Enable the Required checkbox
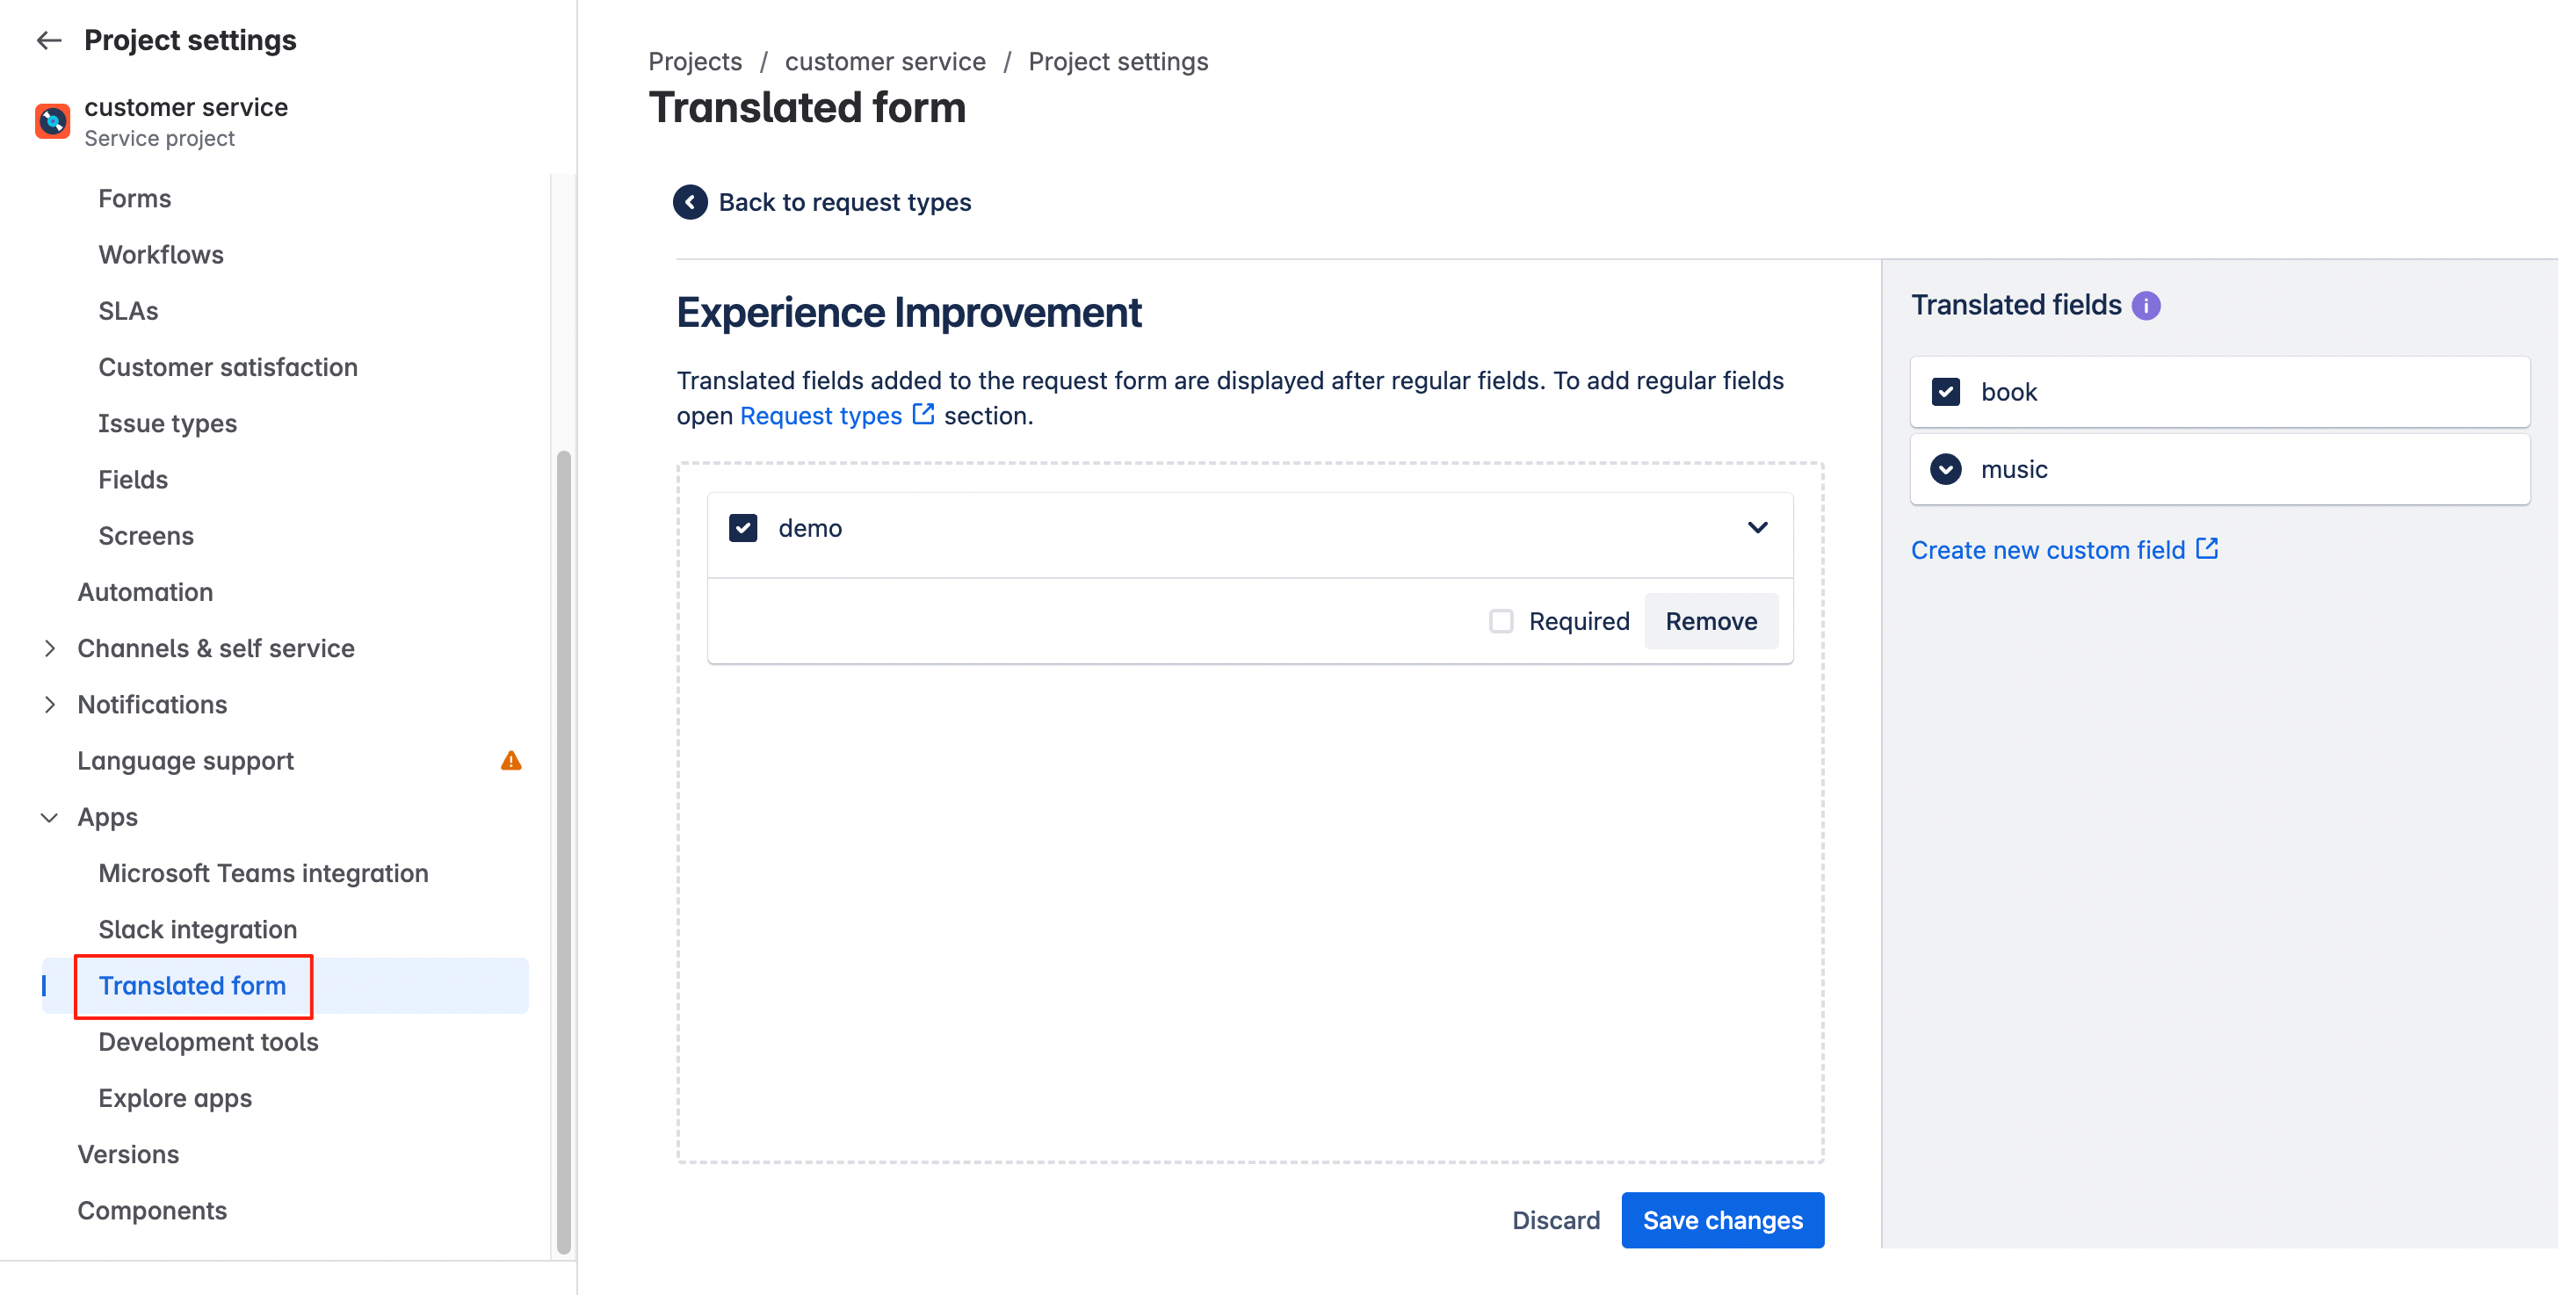Image resolution: width=2576 pixels, height=1295 pixels. click(1501, 621)
